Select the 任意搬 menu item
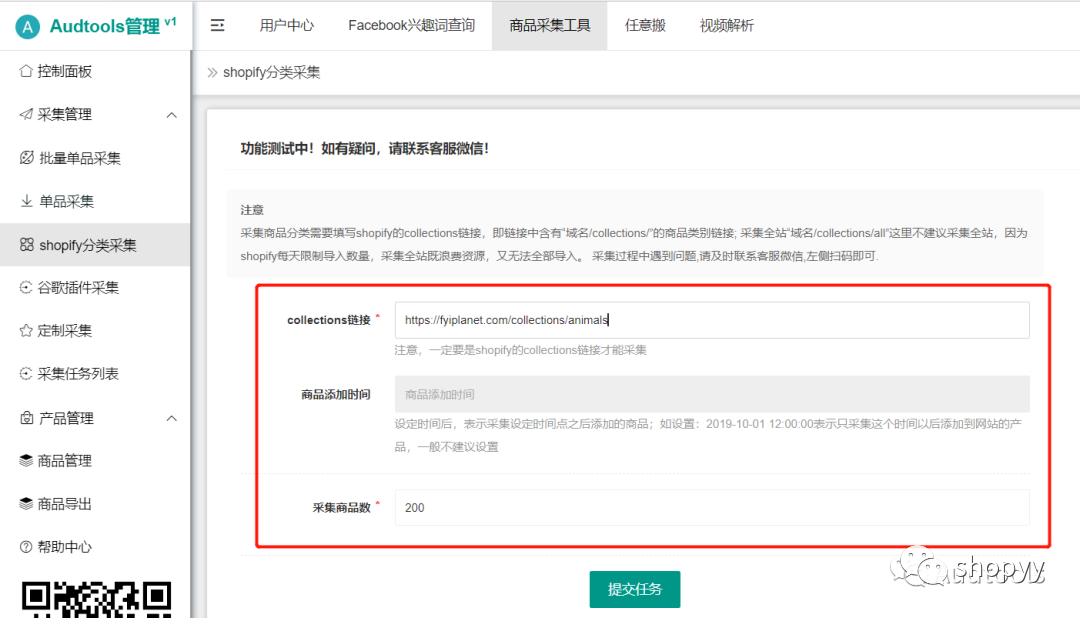Screen dimensions: 1080x618 [645, 25]
